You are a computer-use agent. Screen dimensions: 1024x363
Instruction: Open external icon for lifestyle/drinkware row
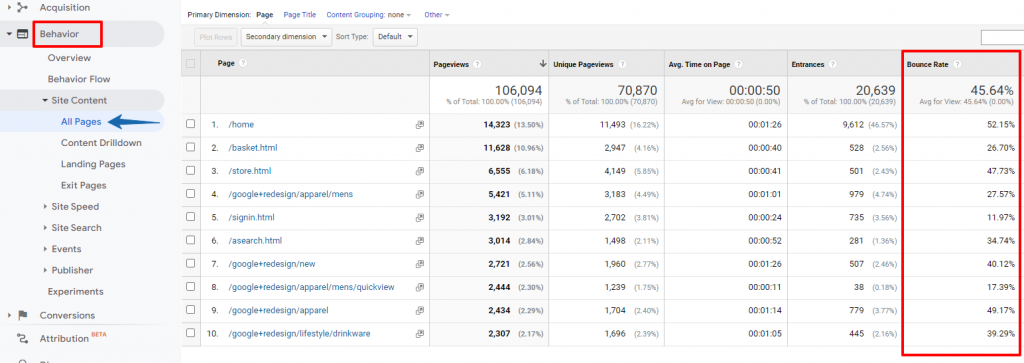click(420, 334)
